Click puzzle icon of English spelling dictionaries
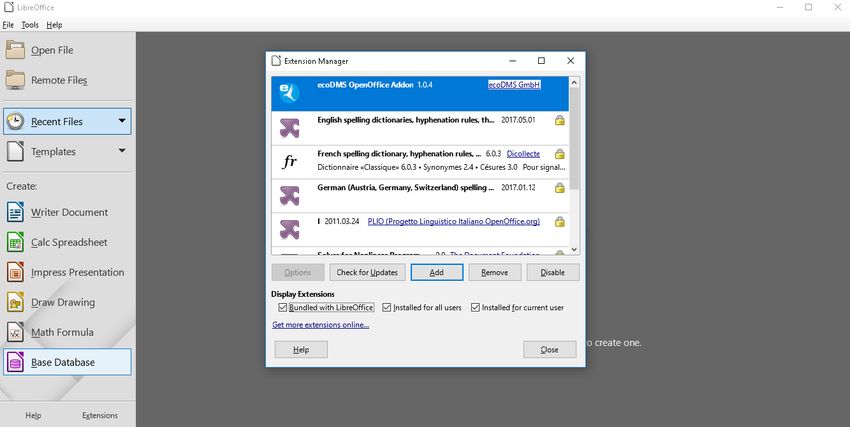Image resolution: width=850 pixels, height=427 pixels. 289,128
